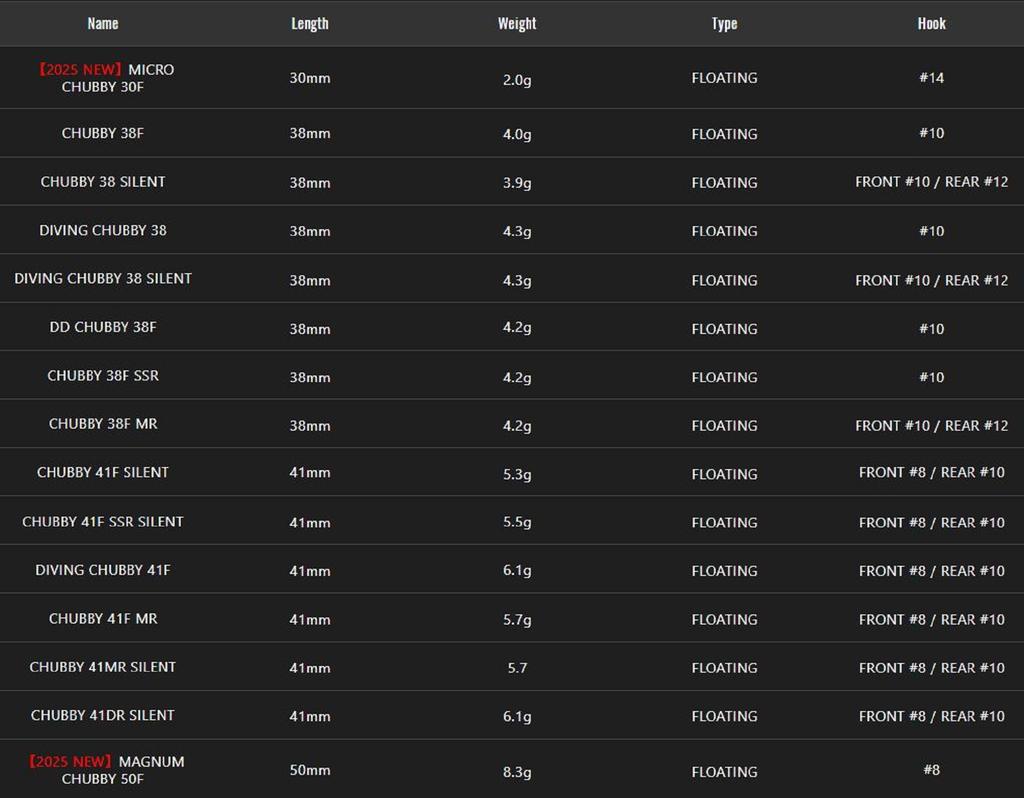Select the 50mm length value

coord(309,771)
